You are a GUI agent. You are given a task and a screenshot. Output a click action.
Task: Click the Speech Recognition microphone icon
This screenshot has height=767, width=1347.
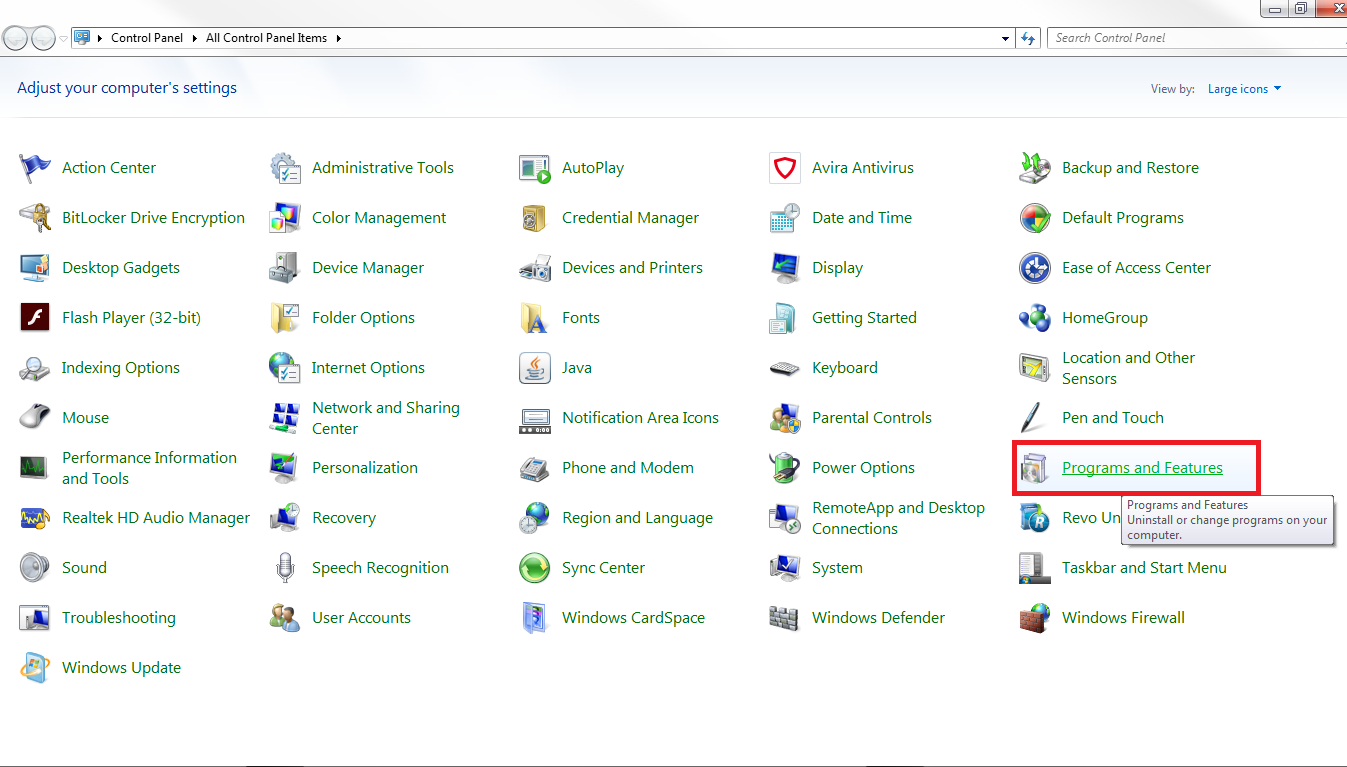tap(285, 568)
